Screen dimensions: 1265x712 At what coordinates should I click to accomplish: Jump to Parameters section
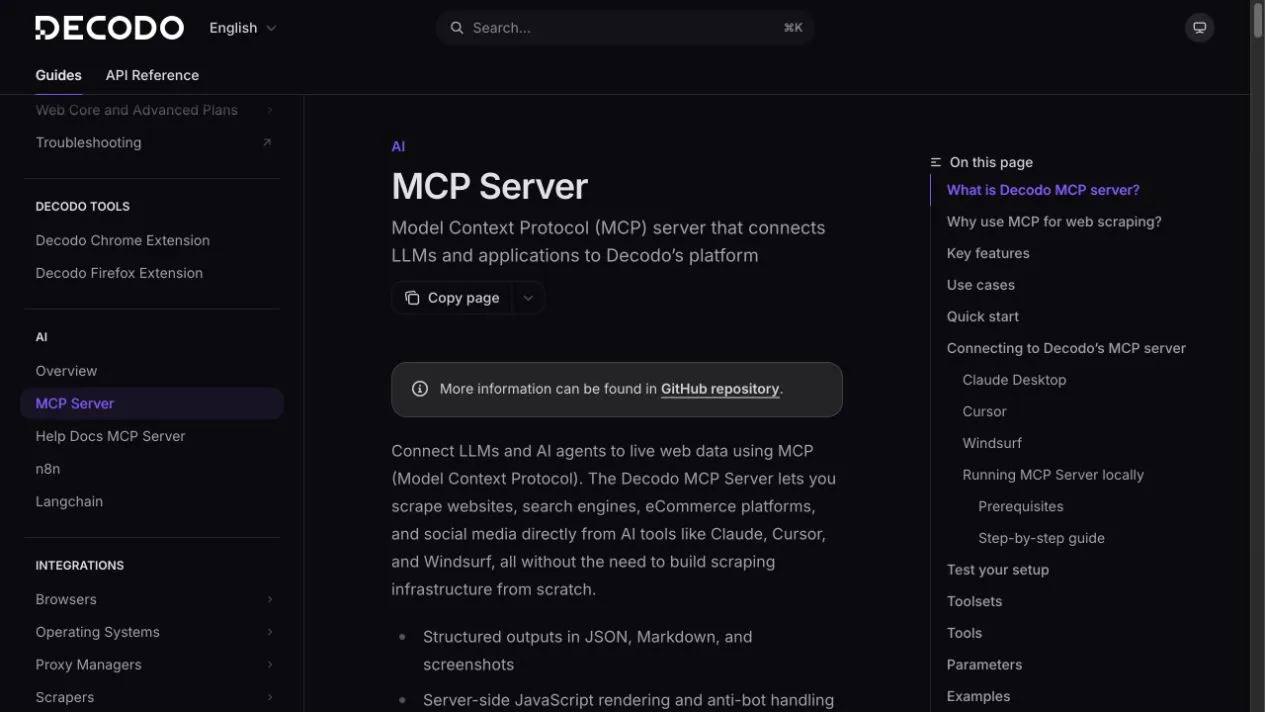click(984, 664)
